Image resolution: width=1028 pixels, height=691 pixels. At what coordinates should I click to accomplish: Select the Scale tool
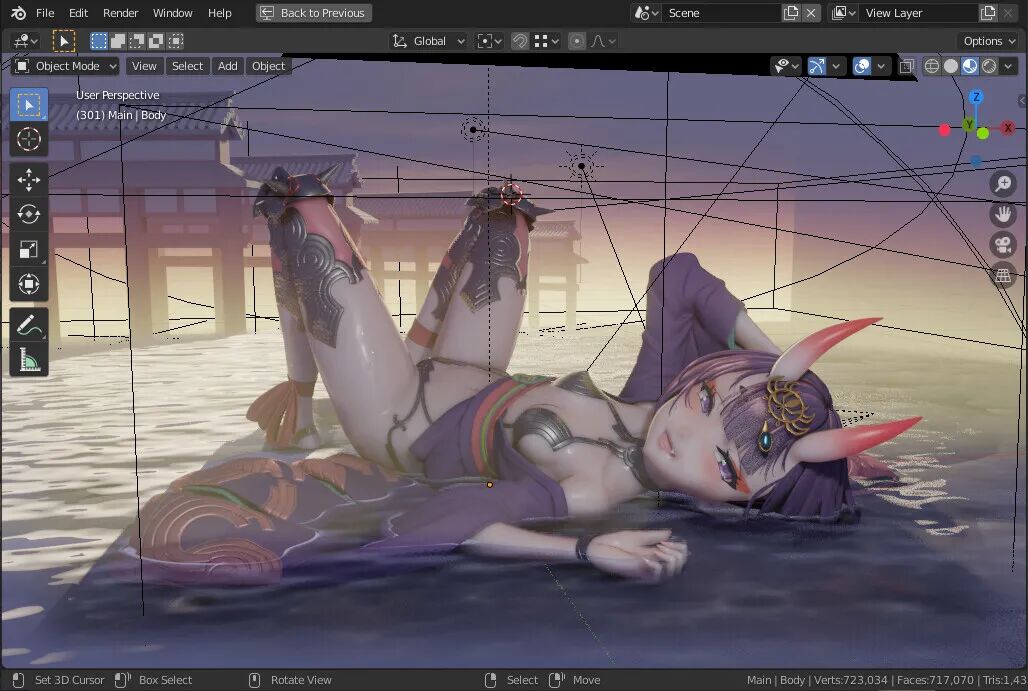(29, 249)
